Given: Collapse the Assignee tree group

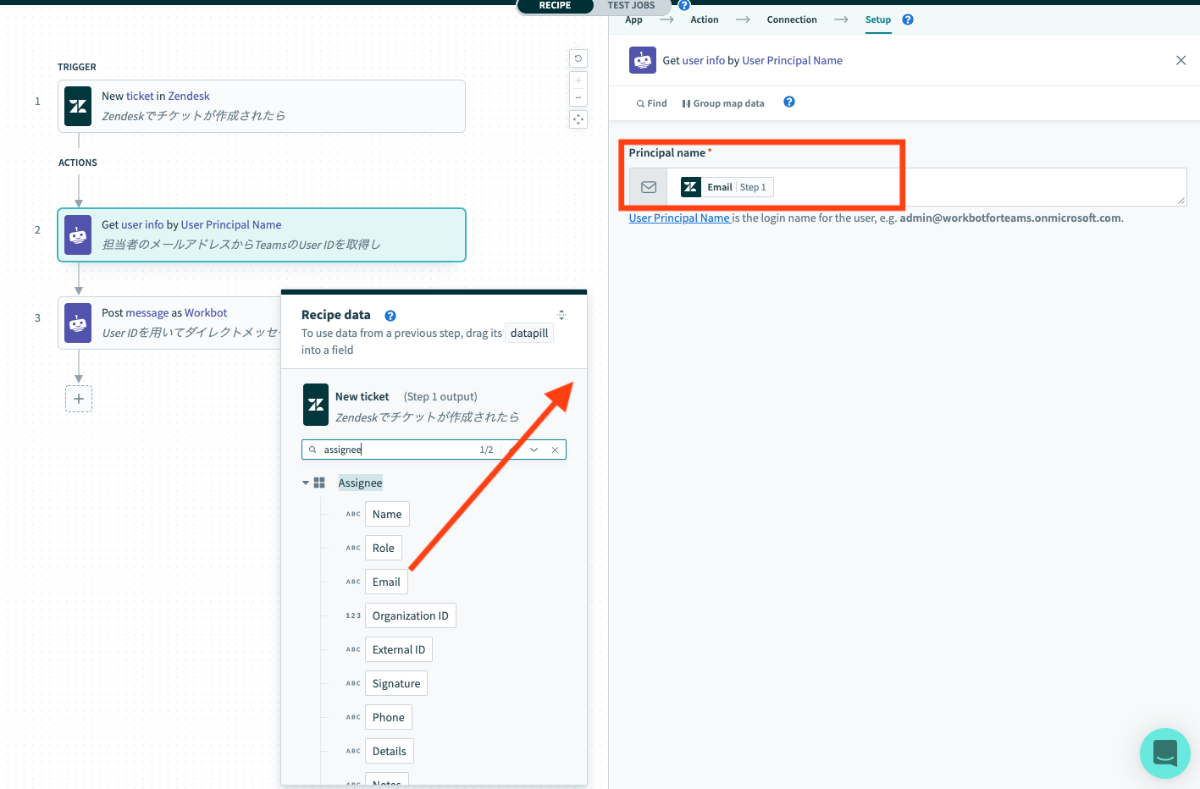Looking at the screenshot, I should (x=305, y=483).
